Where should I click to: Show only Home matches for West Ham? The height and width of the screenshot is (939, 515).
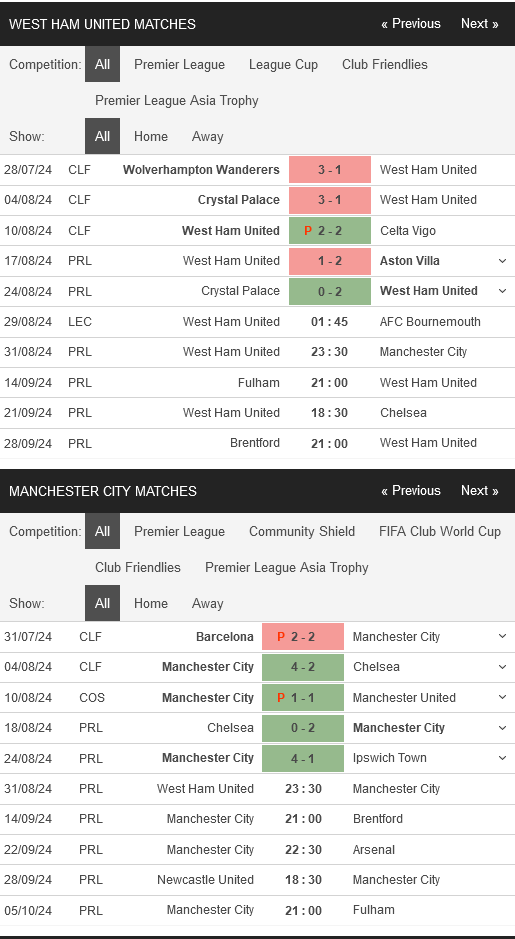(x=151, y=137)
